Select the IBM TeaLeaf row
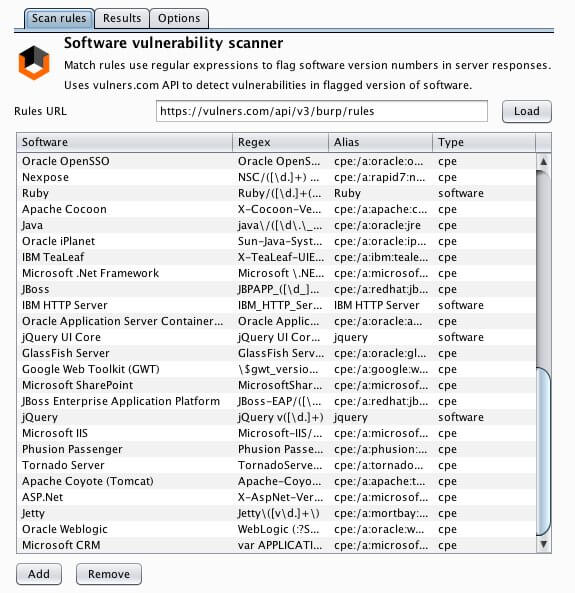 tap(276, 257)
